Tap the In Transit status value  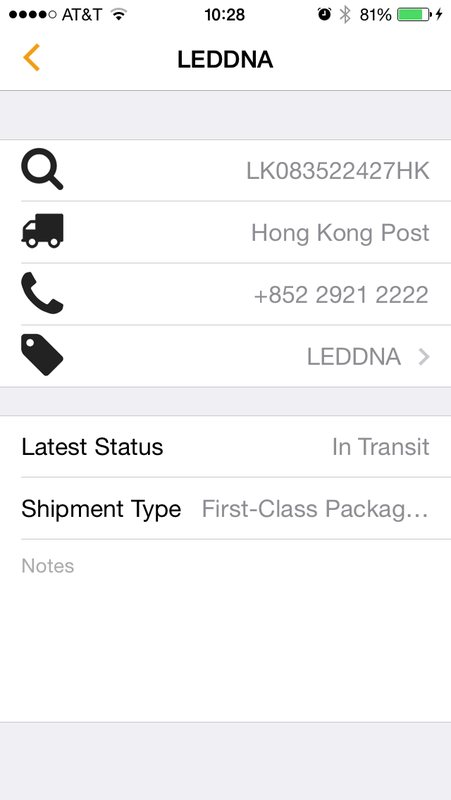(381, 447)
